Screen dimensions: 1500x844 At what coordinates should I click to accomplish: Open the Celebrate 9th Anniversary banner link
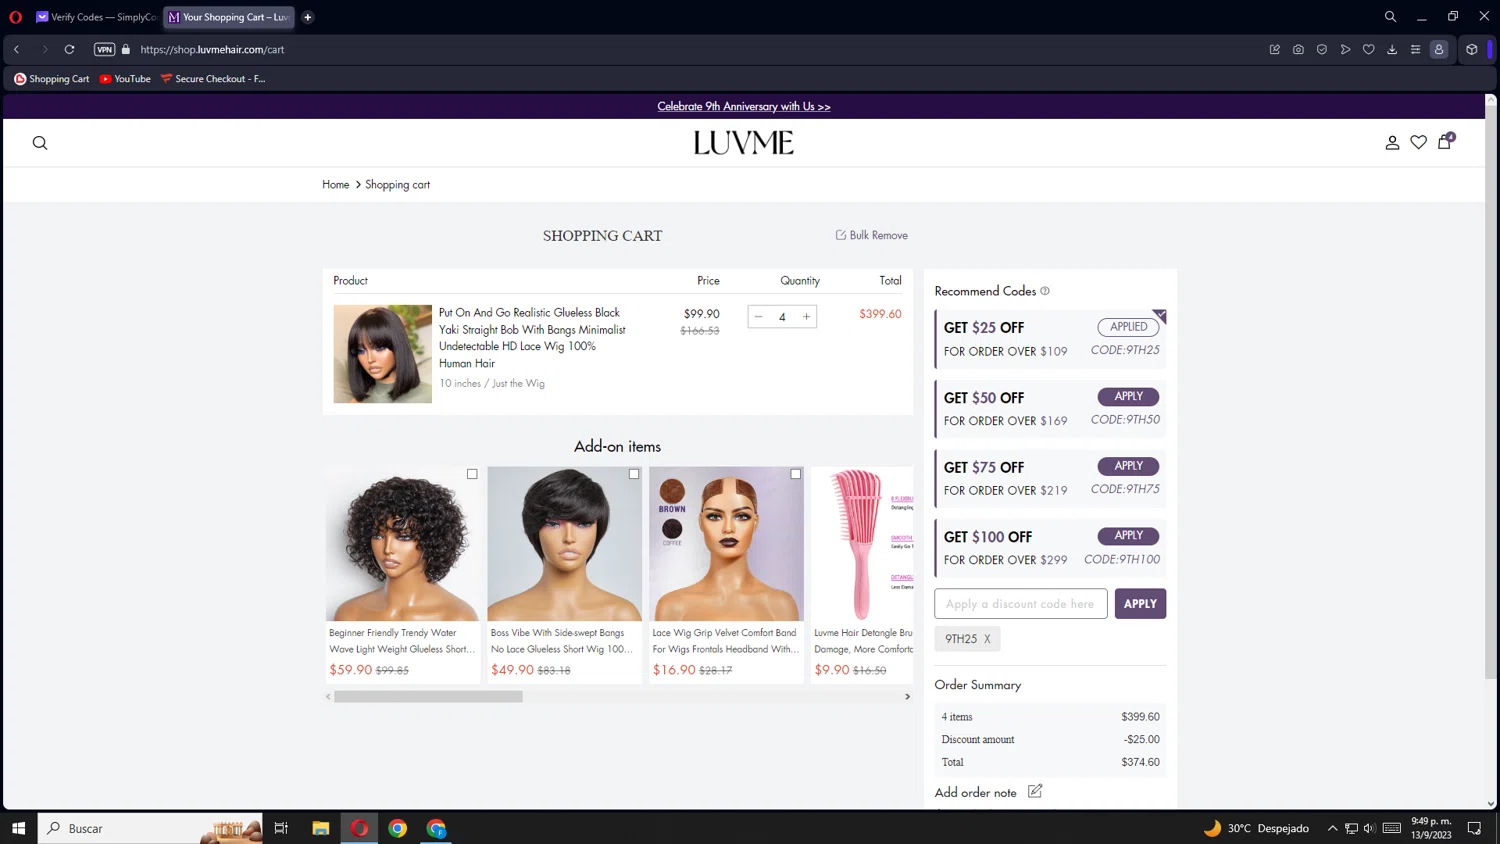pyautogui.click(x=744, y=106)
